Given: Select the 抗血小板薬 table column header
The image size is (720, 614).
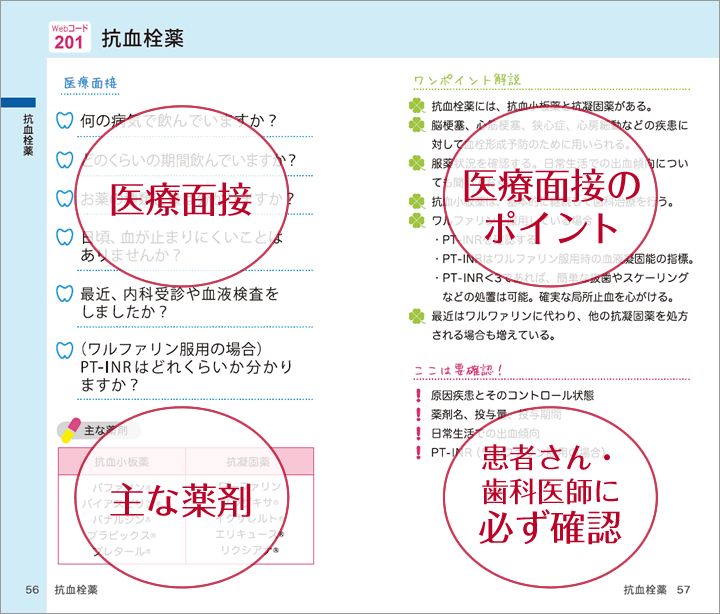Looking at the screenshot, I should click(122, 462).
